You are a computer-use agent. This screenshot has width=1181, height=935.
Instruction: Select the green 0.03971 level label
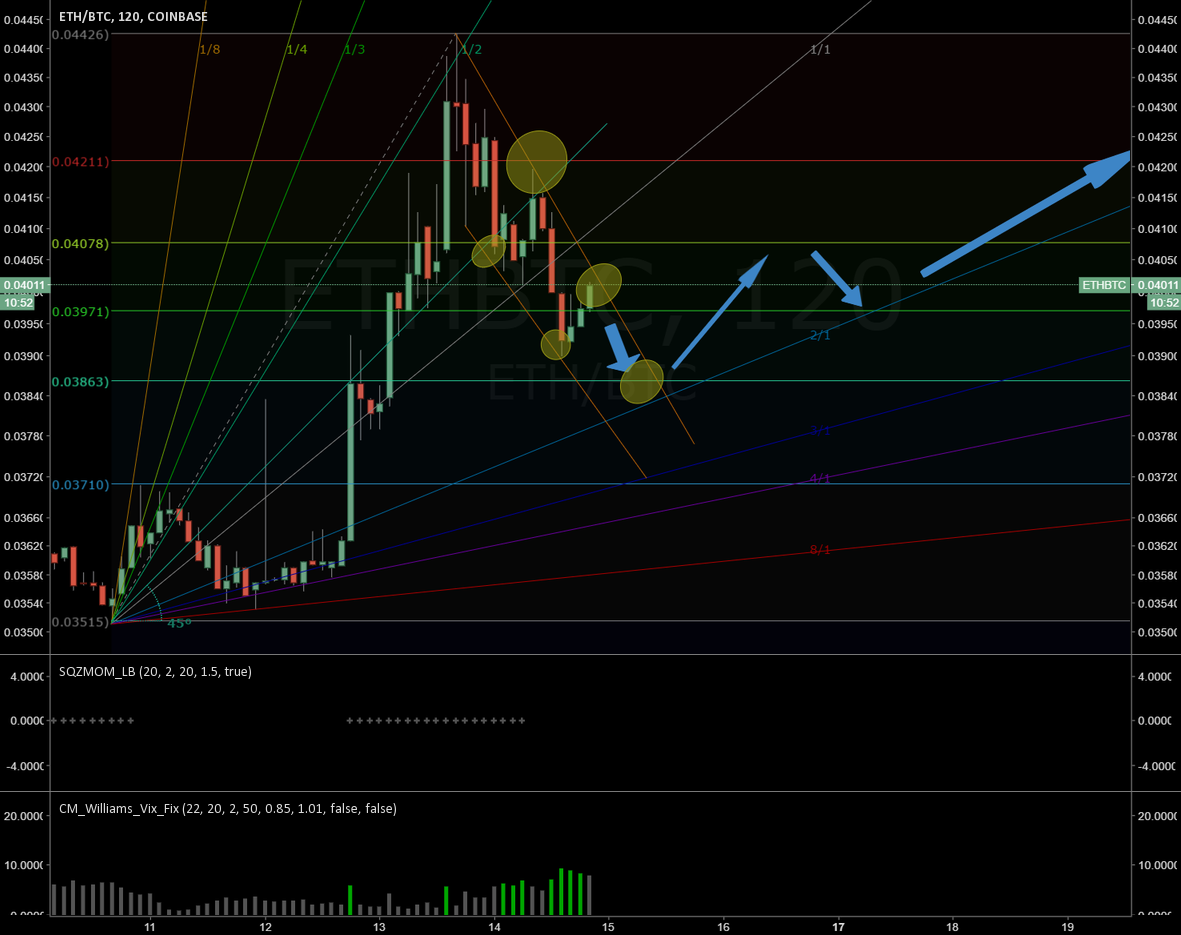81,312
